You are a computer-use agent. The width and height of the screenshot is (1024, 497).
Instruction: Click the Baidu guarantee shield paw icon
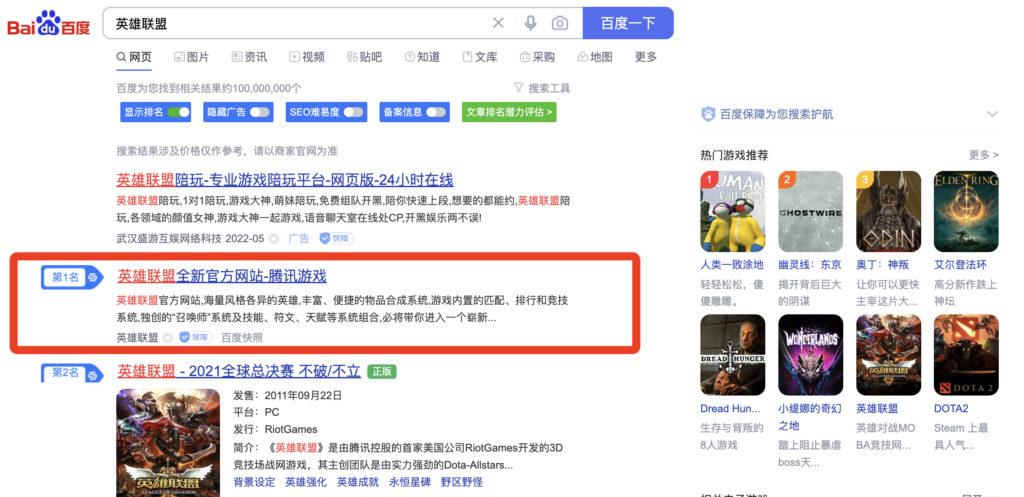(709, 114)
